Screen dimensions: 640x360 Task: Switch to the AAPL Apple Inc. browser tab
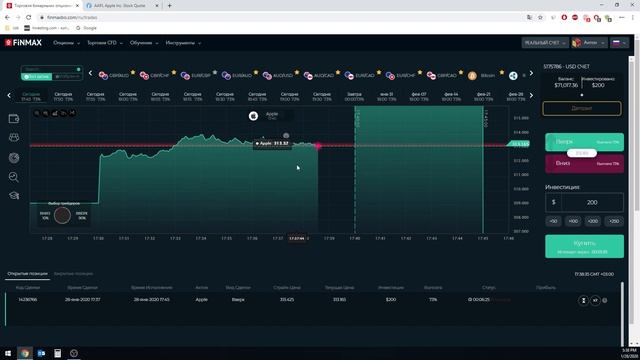121,6
